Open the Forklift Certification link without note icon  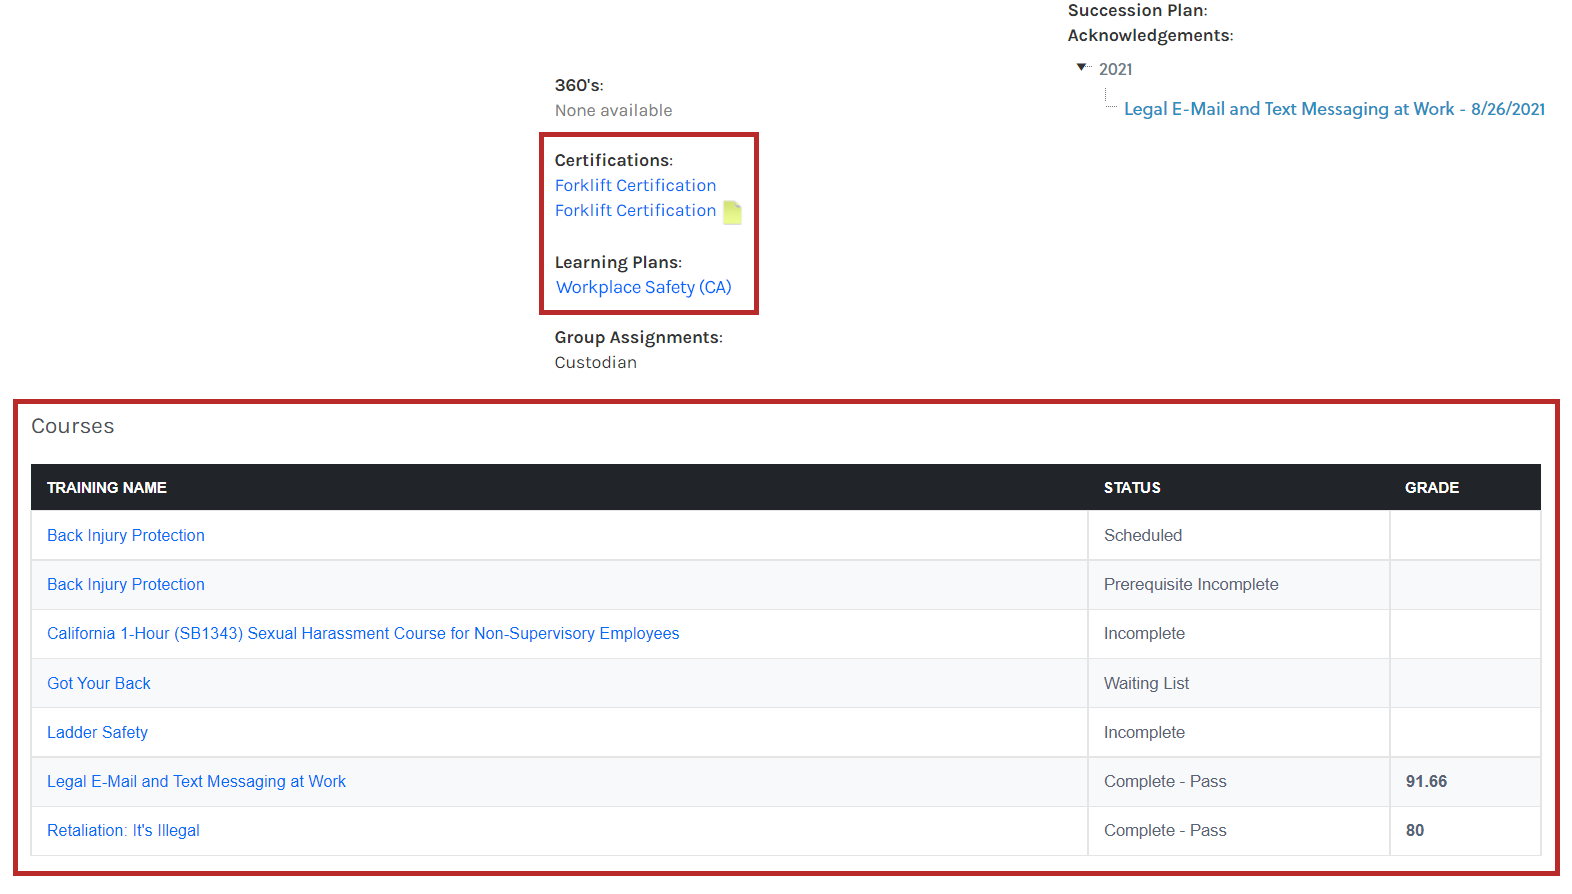(635, 185)
